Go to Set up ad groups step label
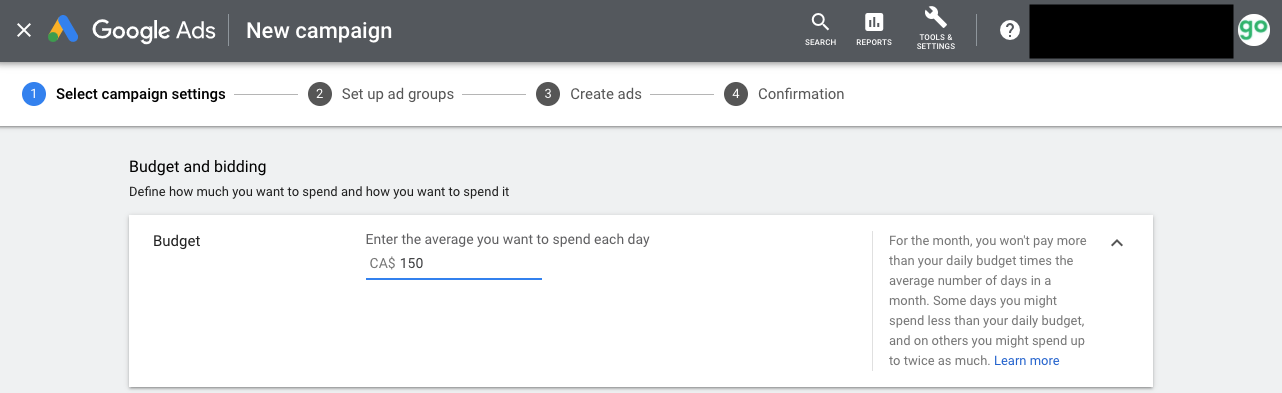The width and height of the screenshot is (1282, 393). pos(398,94)
